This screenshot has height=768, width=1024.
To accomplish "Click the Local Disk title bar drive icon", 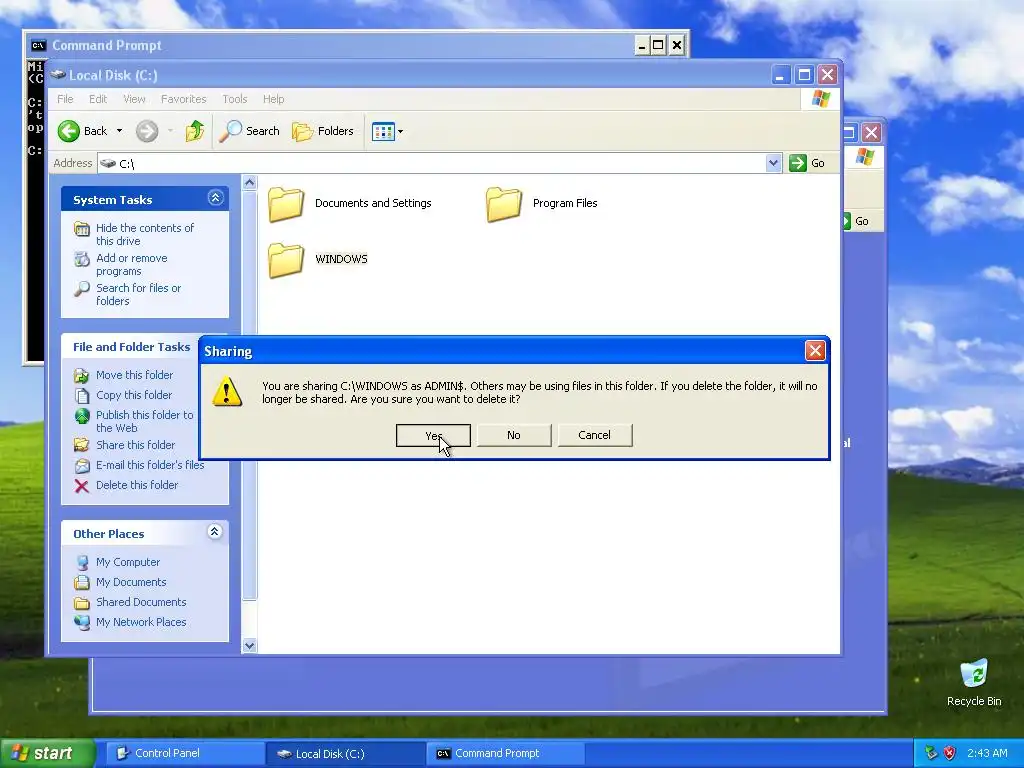I will 58,74.
